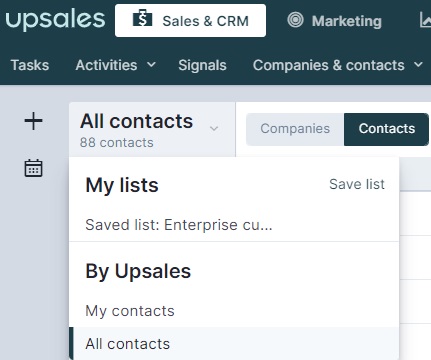Click the Marketing target icon
This screenshot has width=431, height=360.
click(295, 20)
